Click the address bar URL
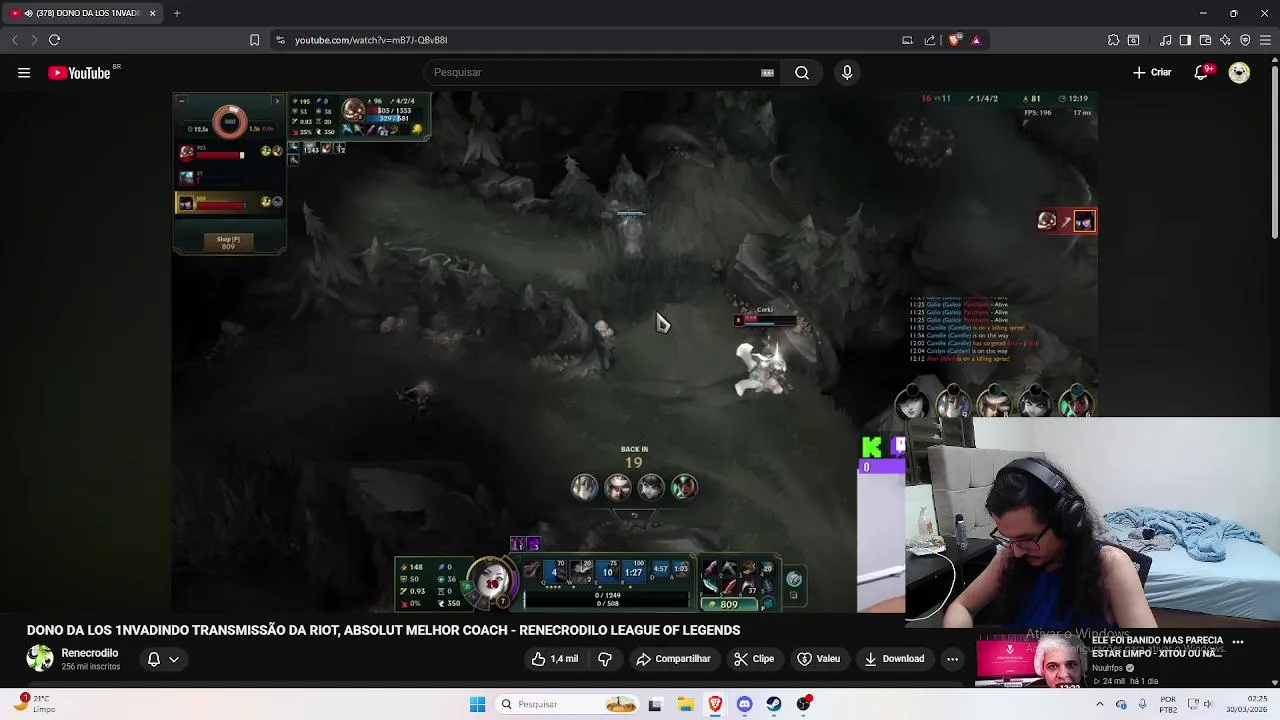This screenshot has height=720, width=1280. [371, 40]
